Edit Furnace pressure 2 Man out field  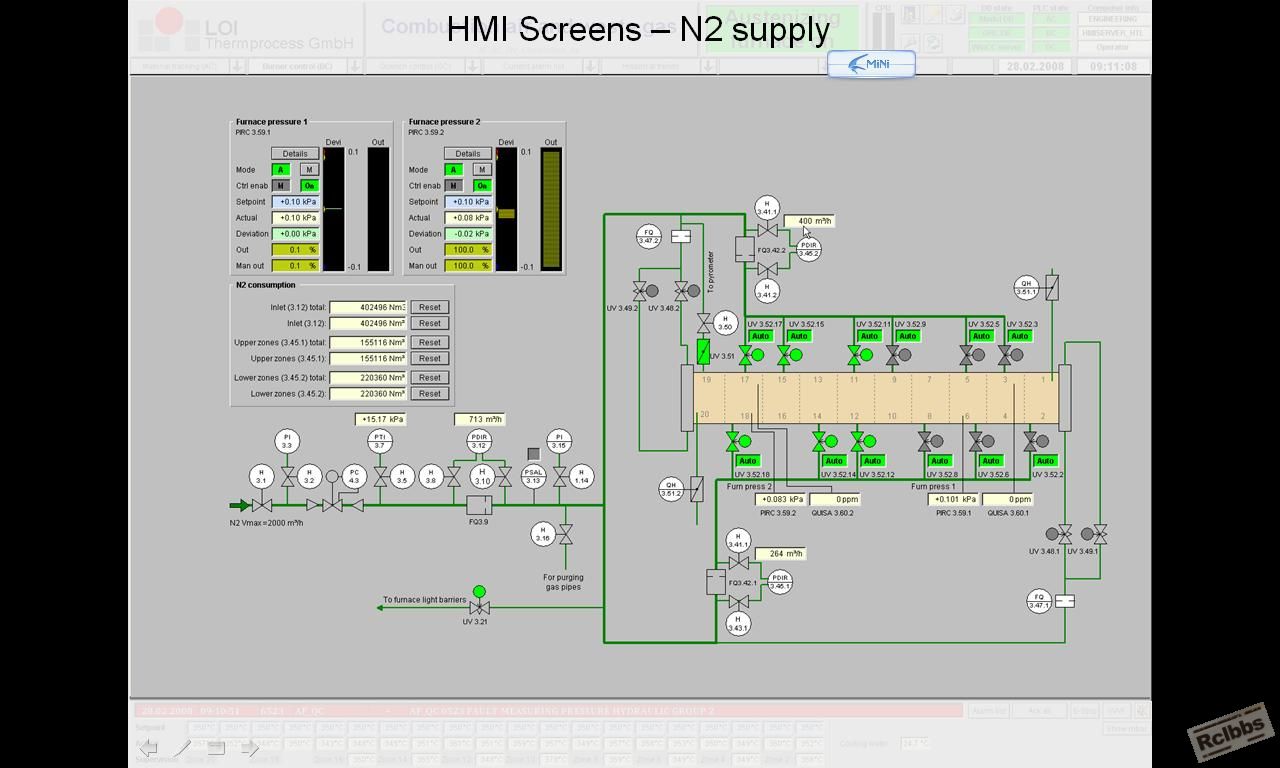469,266
